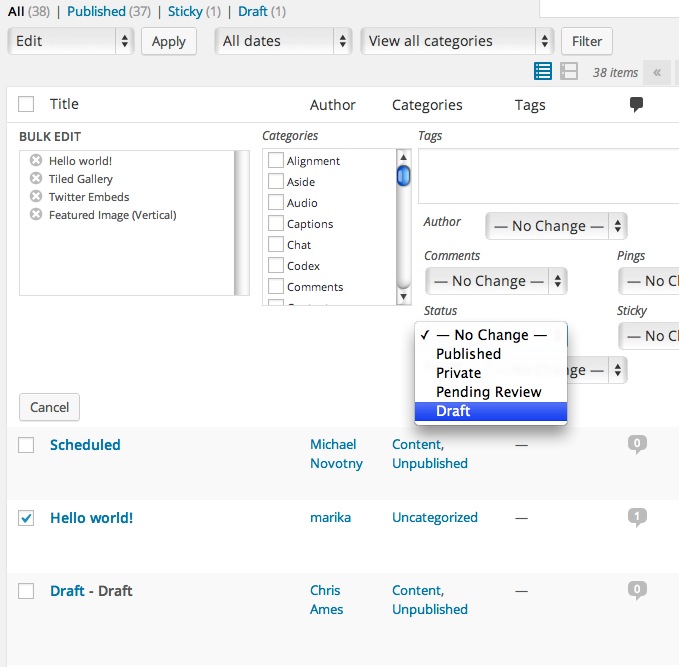Check the Audio category
The height and width of the screenshot is (667, 679).
(x=276, y=202)
